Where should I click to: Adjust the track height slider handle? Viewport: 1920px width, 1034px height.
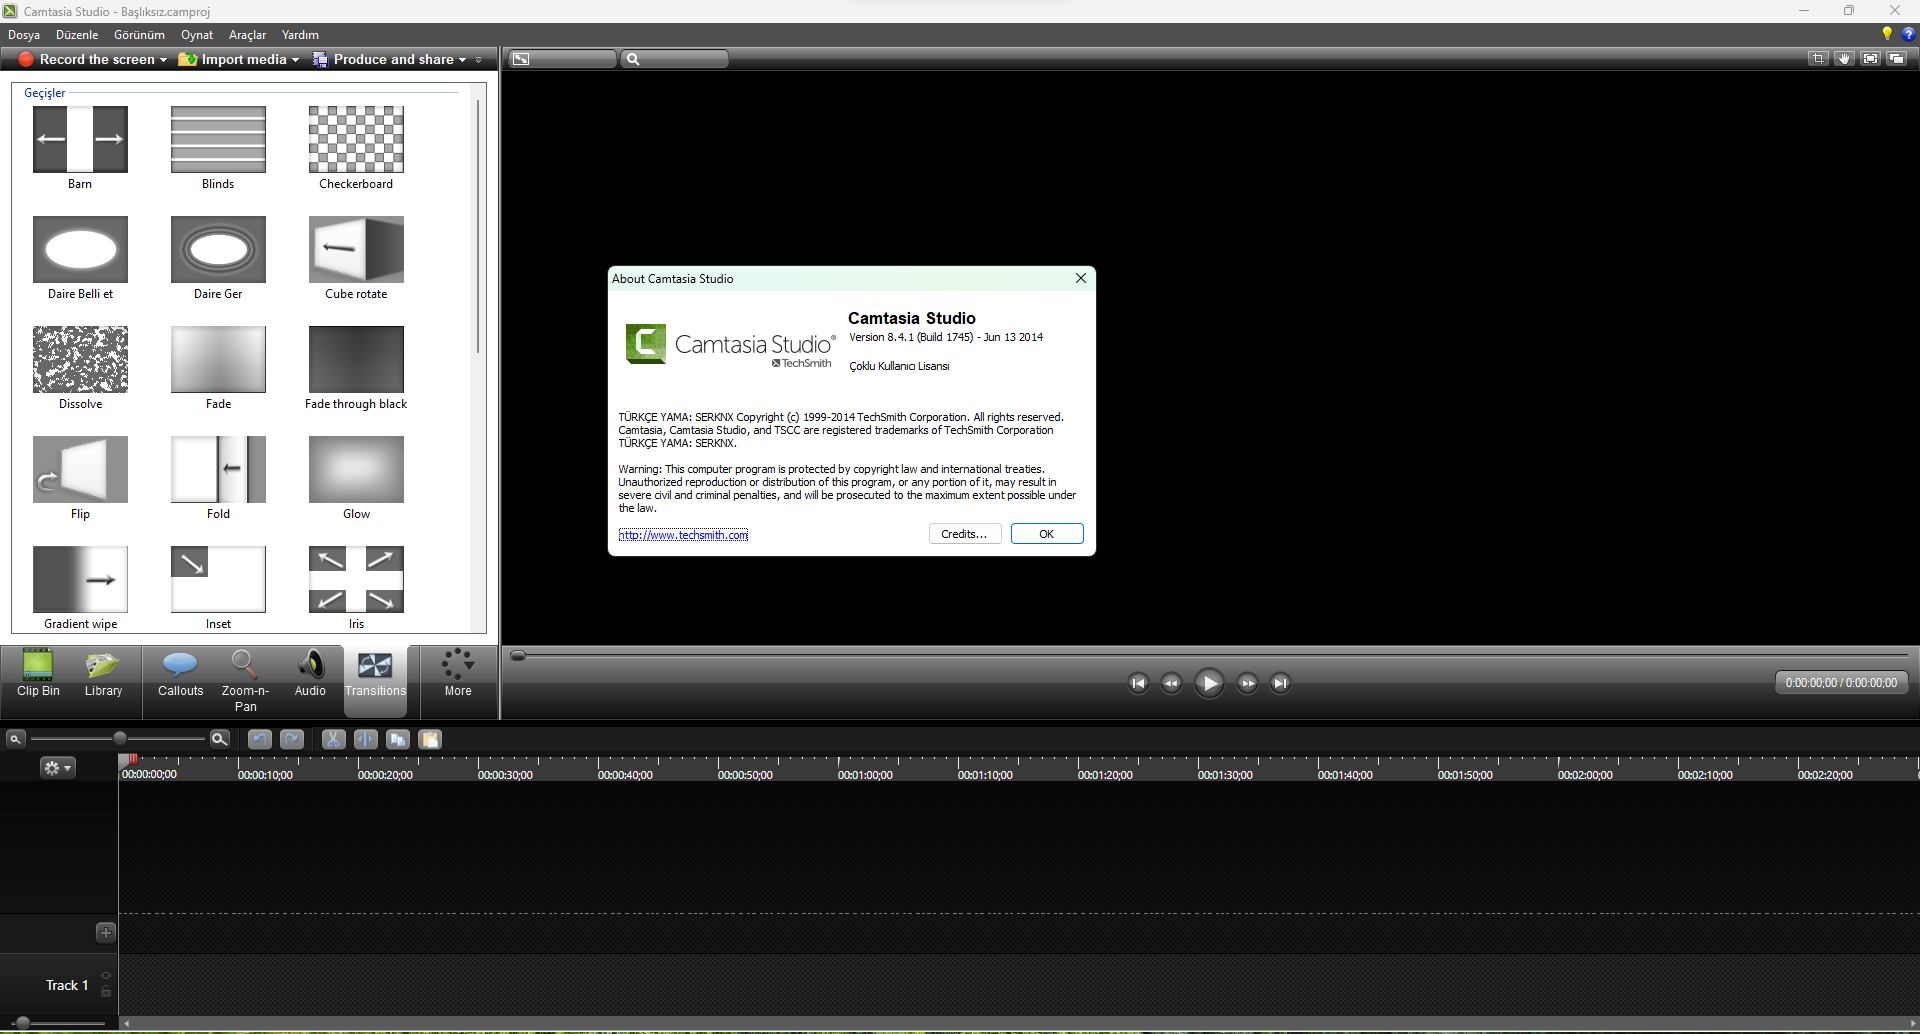click(23, 1022)
